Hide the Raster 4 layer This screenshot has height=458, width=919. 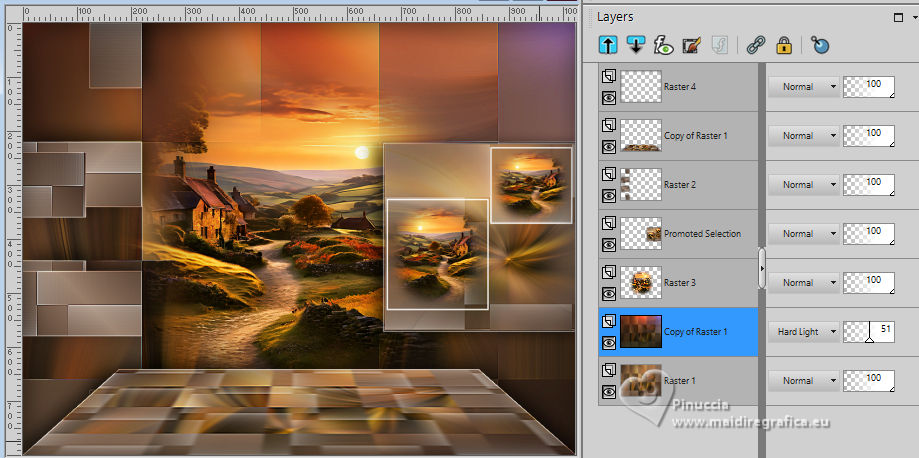pyautogui.click(x=608, y=97)
